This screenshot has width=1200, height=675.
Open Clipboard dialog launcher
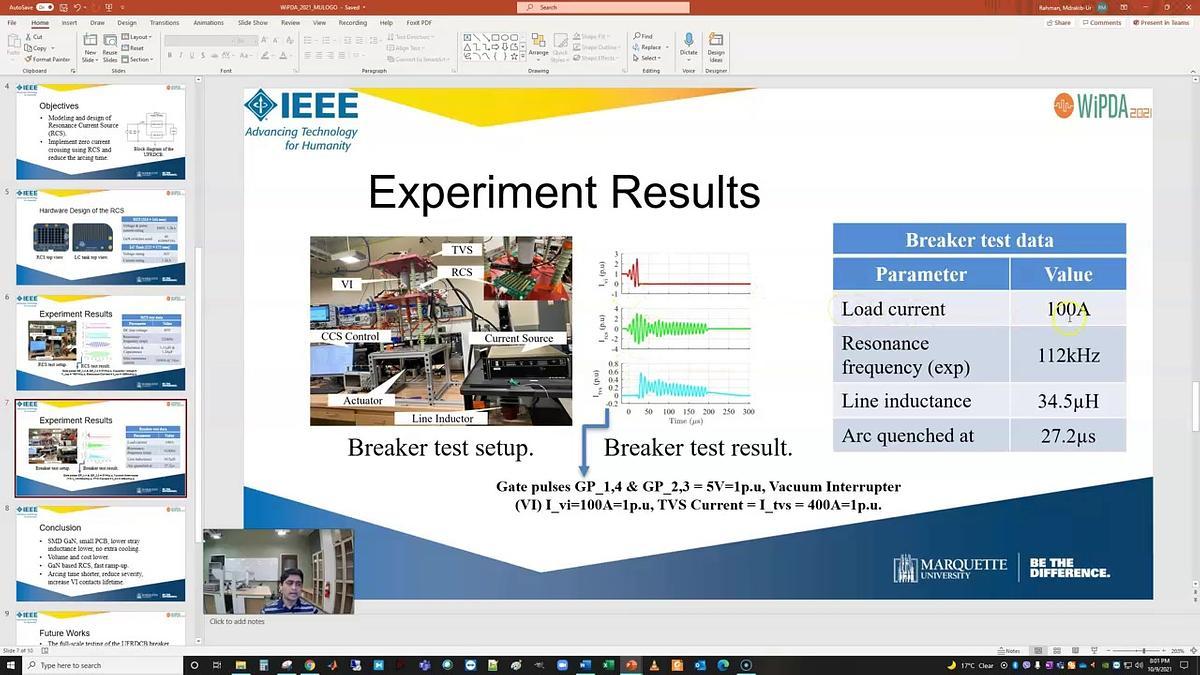(73, 71)
